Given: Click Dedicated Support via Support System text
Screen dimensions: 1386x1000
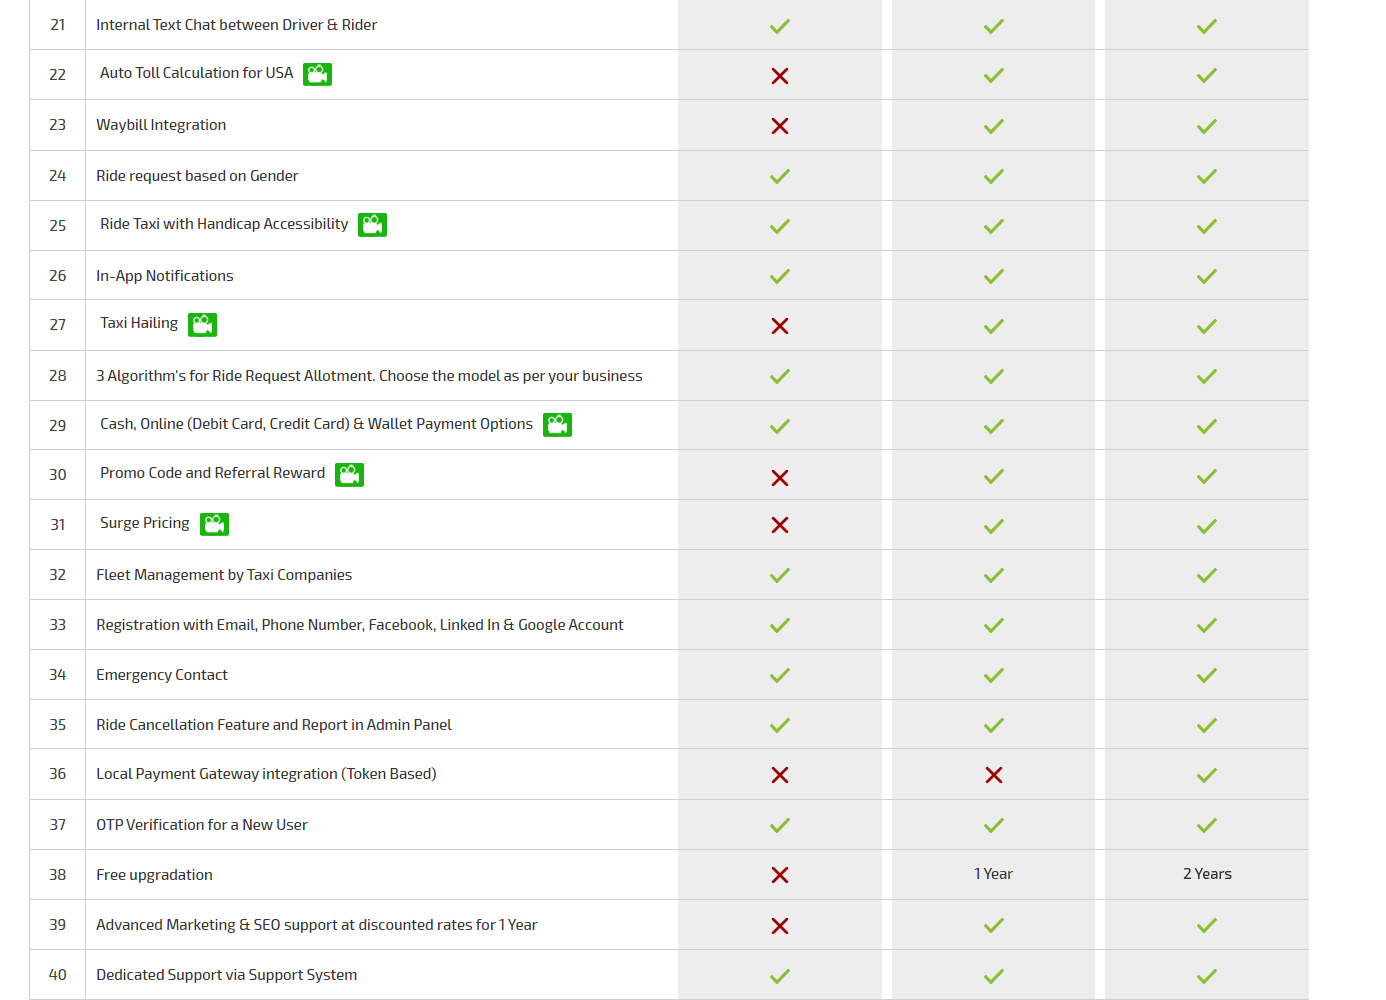Looking at the screenshot, I should pyautogui.click(x=227, y=975).
